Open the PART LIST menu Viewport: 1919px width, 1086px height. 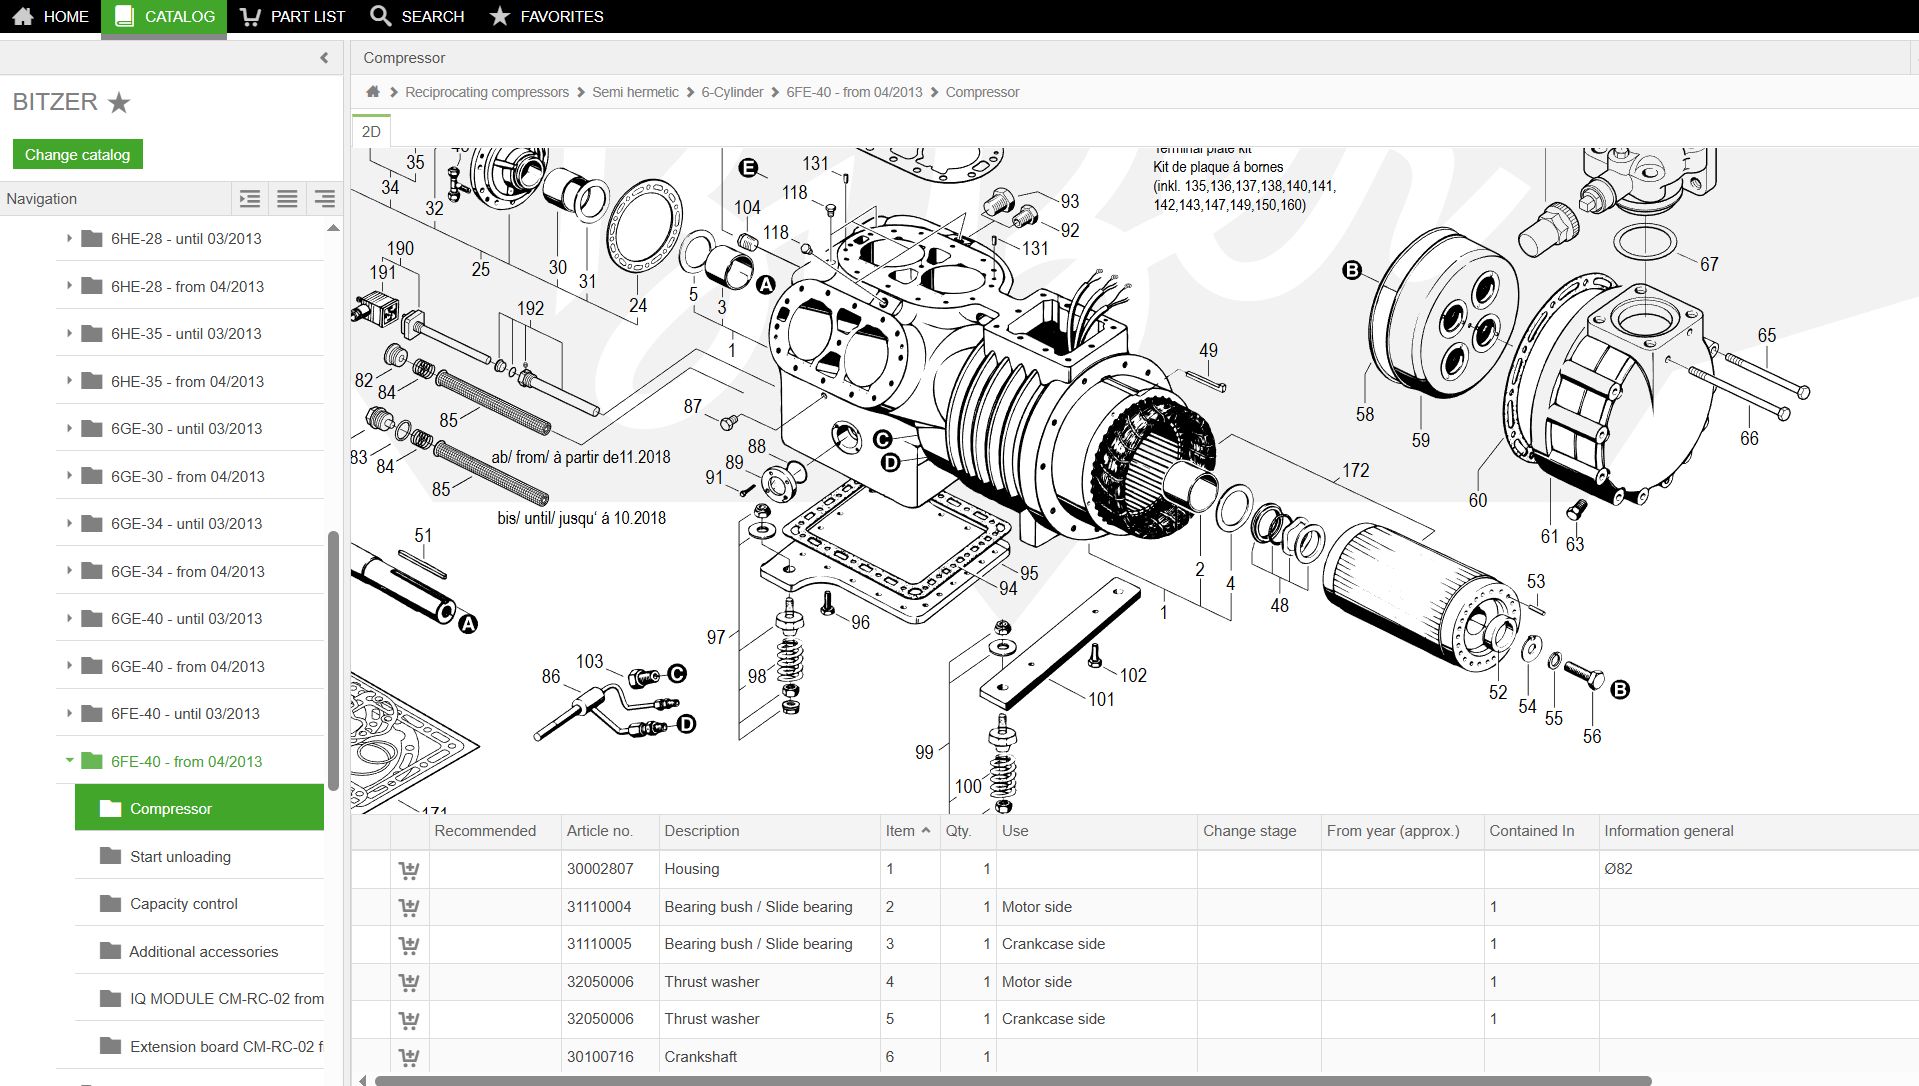point(292,17)
